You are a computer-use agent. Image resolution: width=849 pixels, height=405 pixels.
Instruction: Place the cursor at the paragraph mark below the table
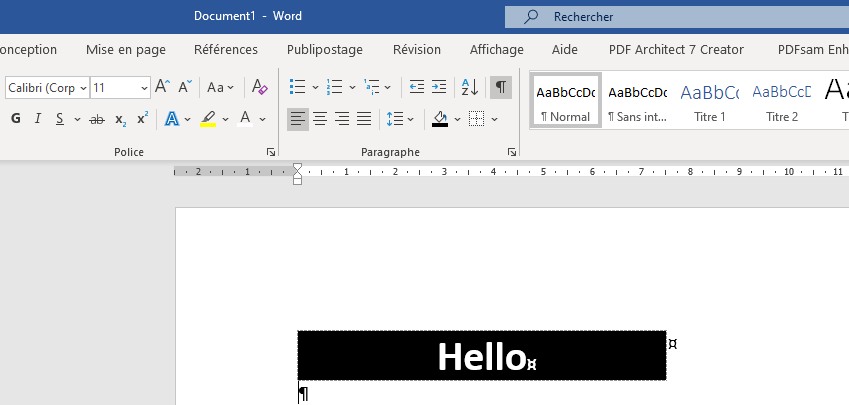(x=304, y=394)
